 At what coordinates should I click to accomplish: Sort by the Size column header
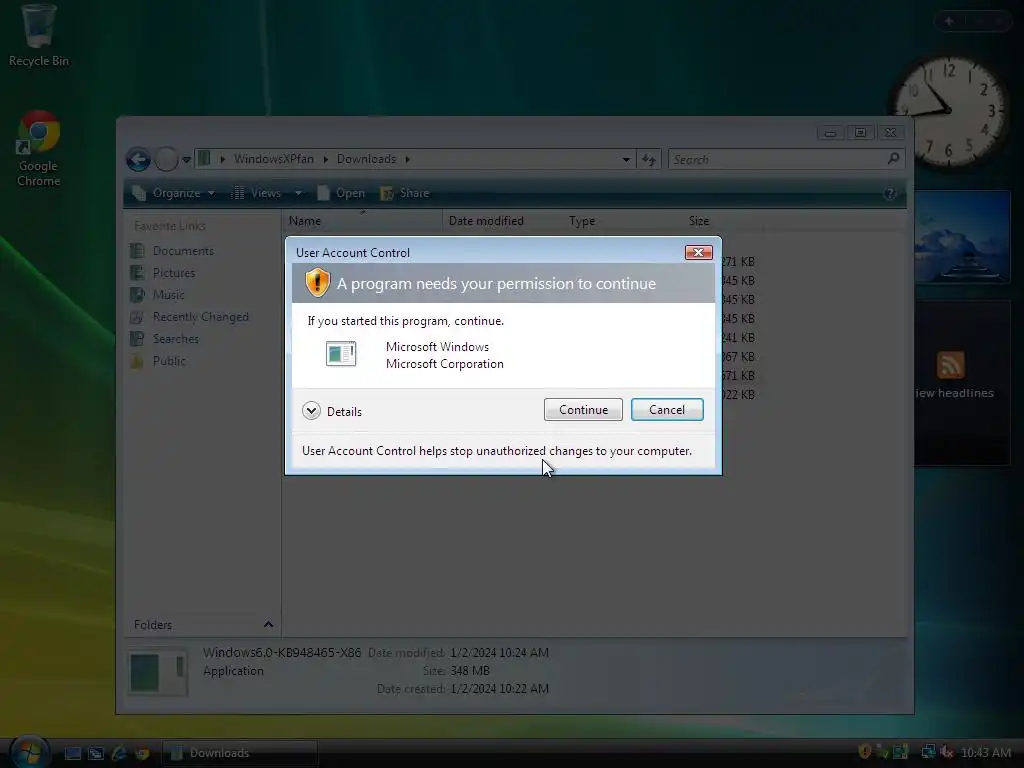pos(722,221)
